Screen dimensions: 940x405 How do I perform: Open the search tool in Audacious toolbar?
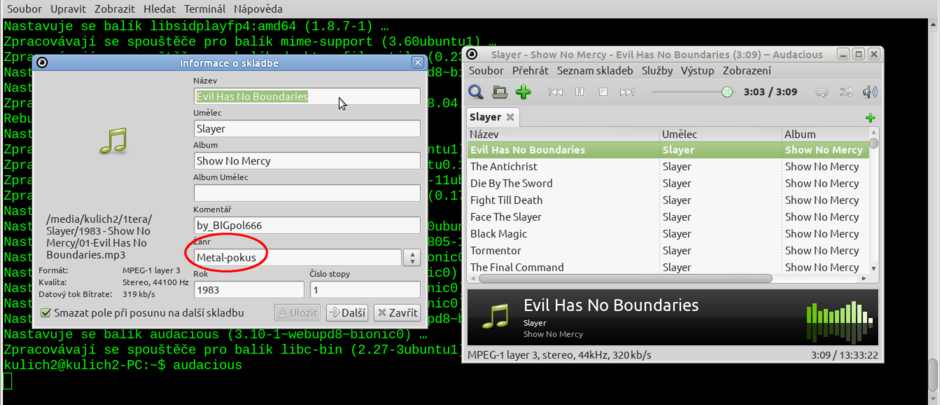click(476, 92)
